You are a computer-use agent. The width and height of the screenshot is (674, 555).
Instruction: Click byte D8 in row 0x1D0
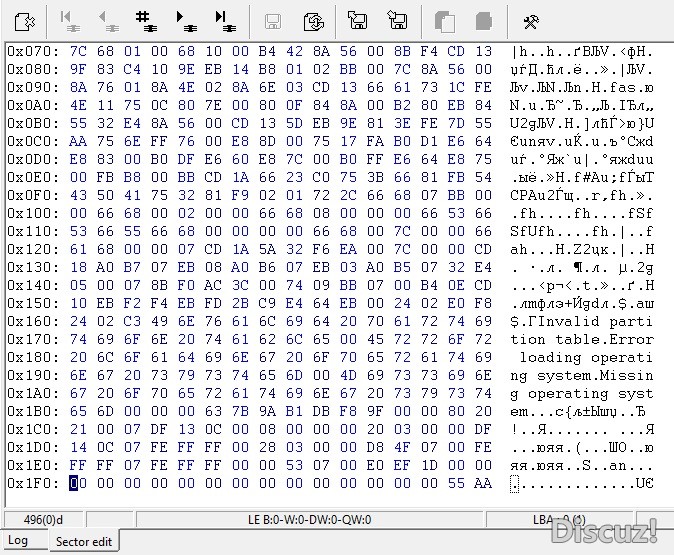(x=375, y=447)
